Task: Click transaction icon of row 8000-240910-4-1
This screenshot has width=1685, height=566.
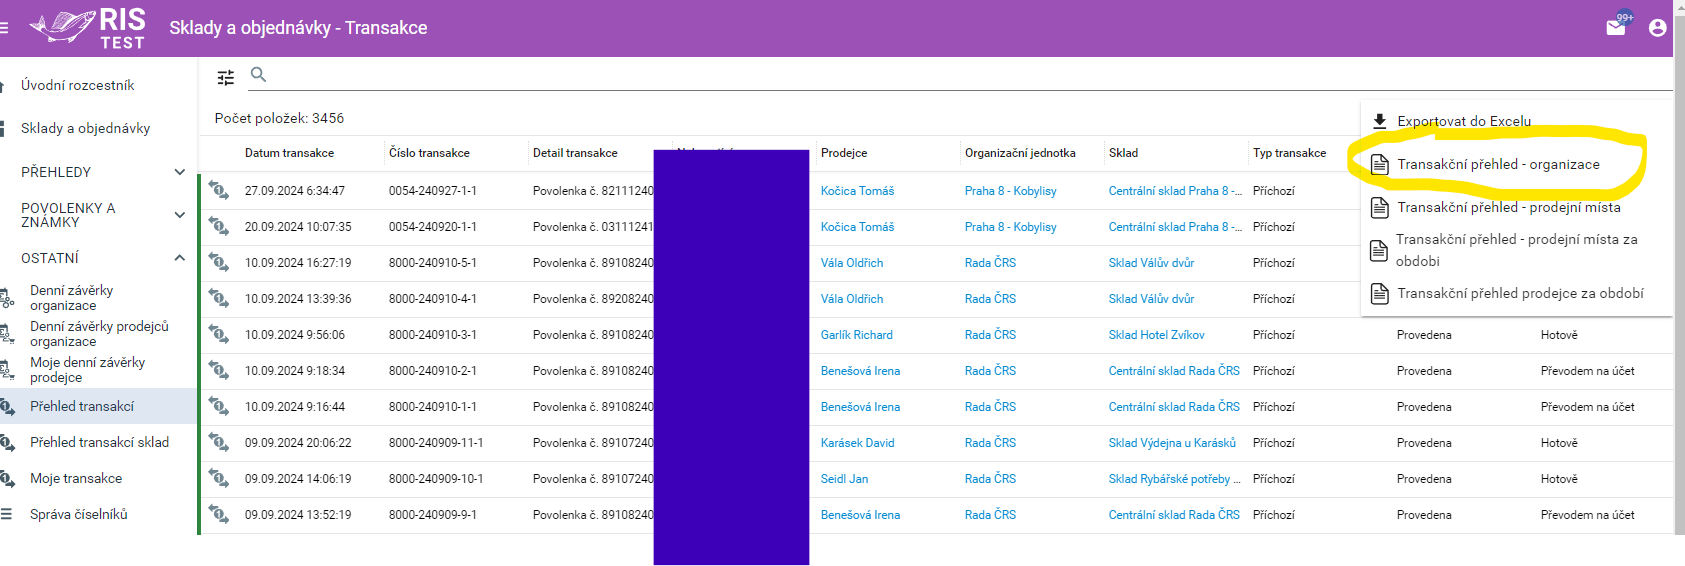Action: coord(218,298)
